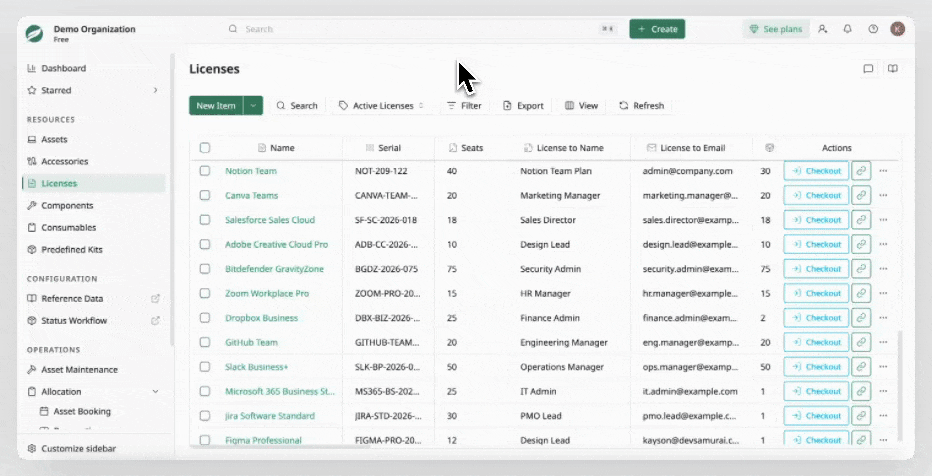Checkout the Dropbox Business license
The height and width of the screenshot is (476, 932).
[816, 318]
